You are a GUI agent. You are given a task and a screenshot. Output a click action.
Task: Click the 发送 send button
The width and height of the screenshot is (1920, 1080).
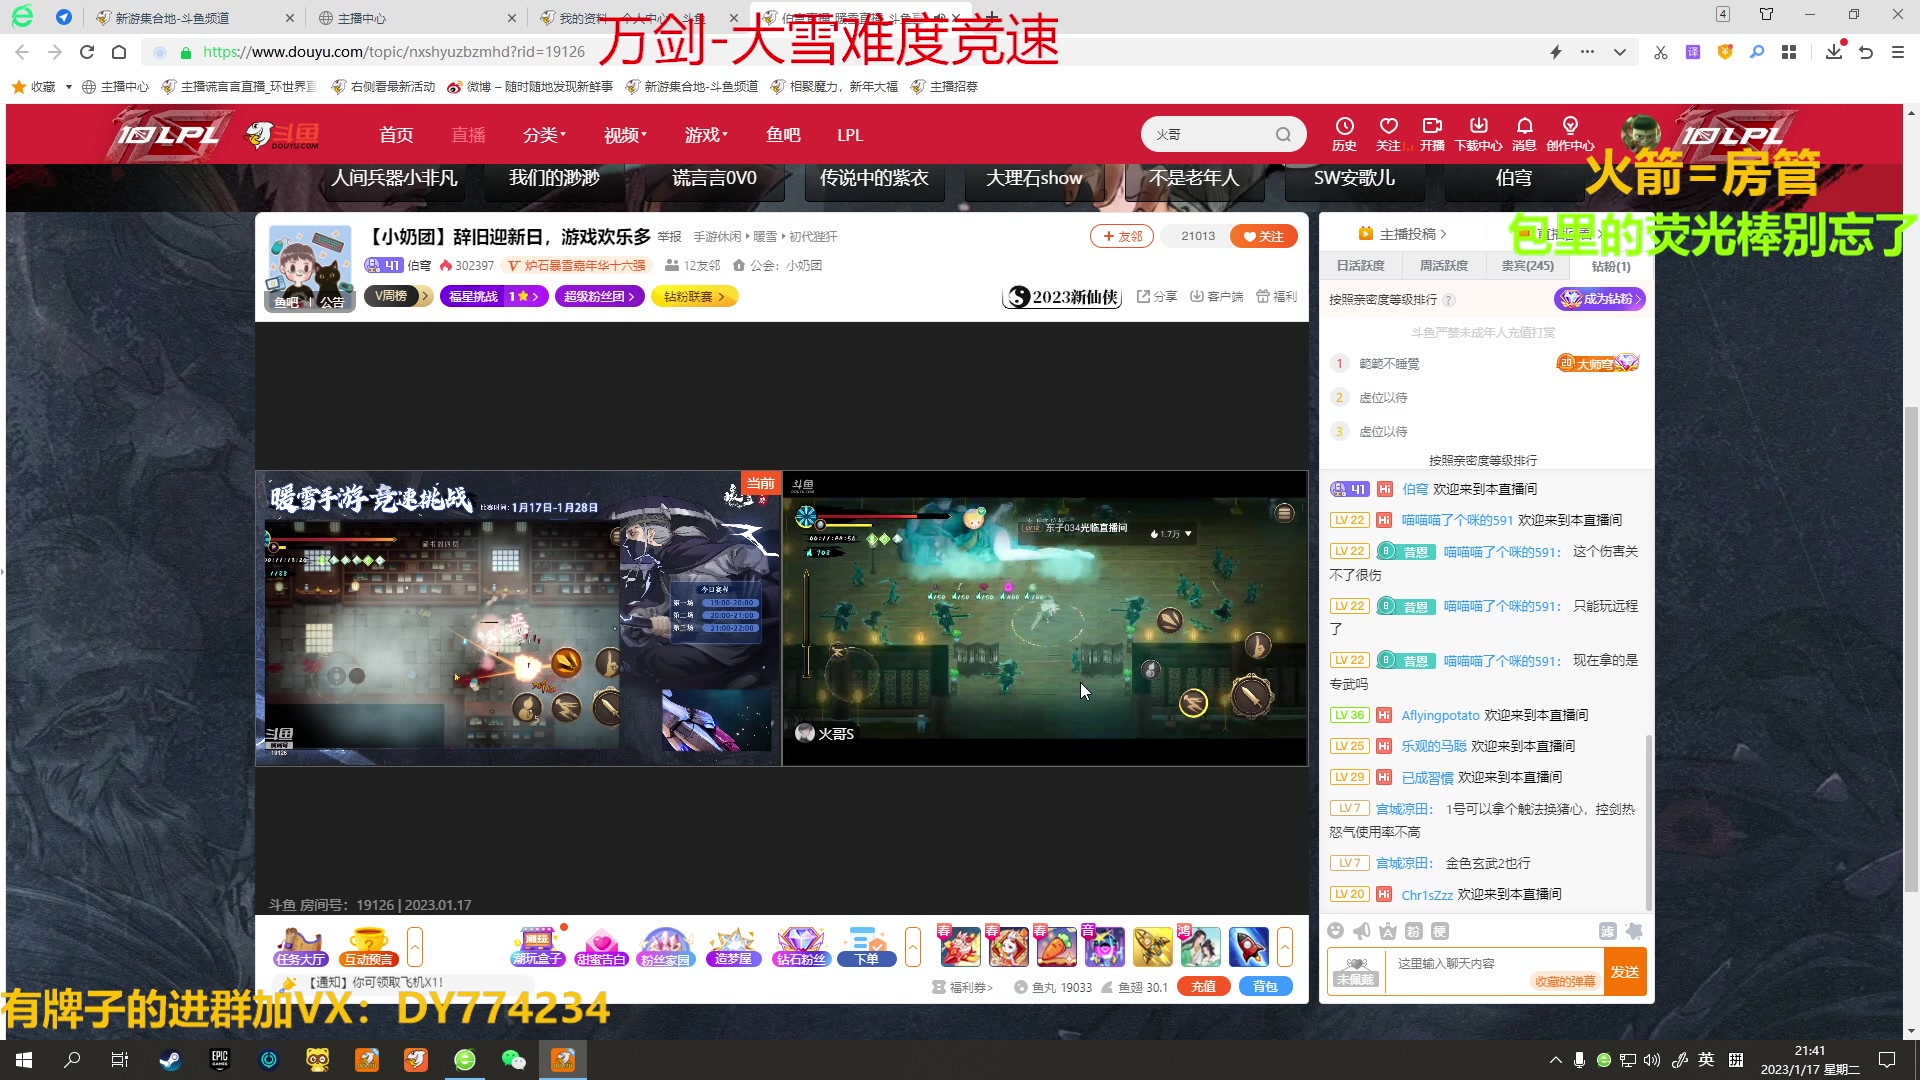pos(1625,972)
